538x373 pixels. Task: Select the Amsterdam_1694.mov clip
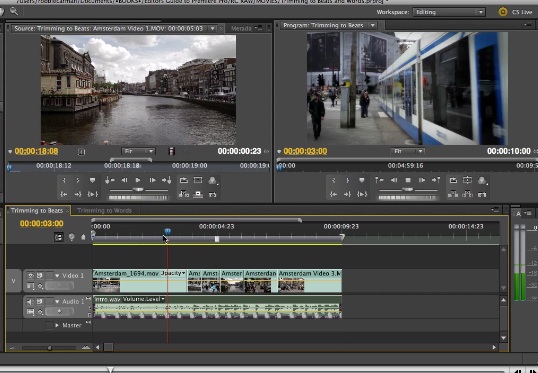point(140,281)
